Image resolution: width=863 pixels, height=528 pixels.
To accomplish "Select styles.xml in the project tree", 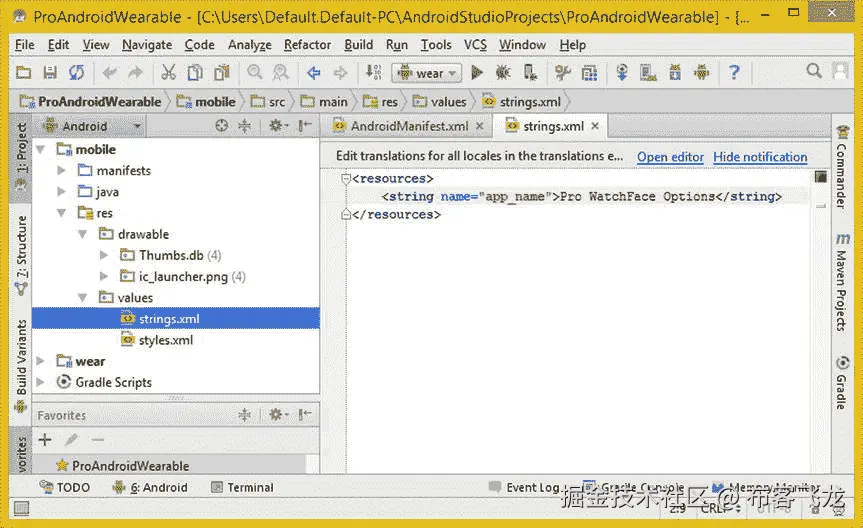I will (166, 340).
